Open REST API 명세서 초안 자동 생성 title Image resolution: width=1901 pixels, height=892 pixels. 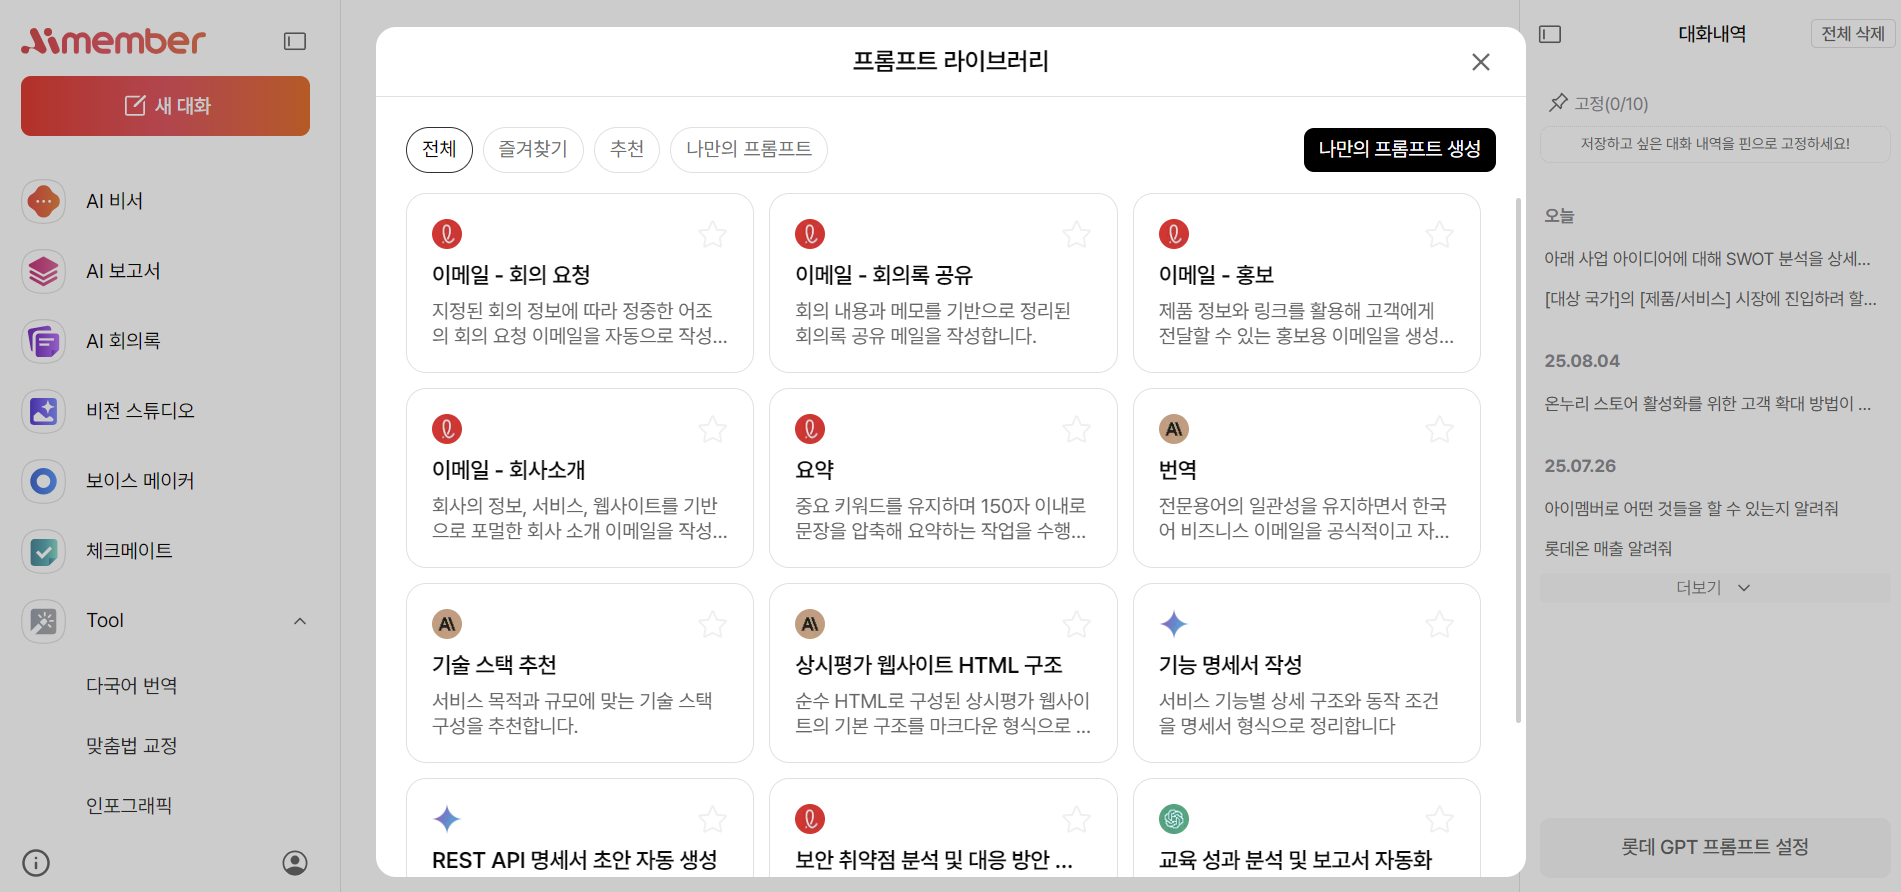click(574, 860)
